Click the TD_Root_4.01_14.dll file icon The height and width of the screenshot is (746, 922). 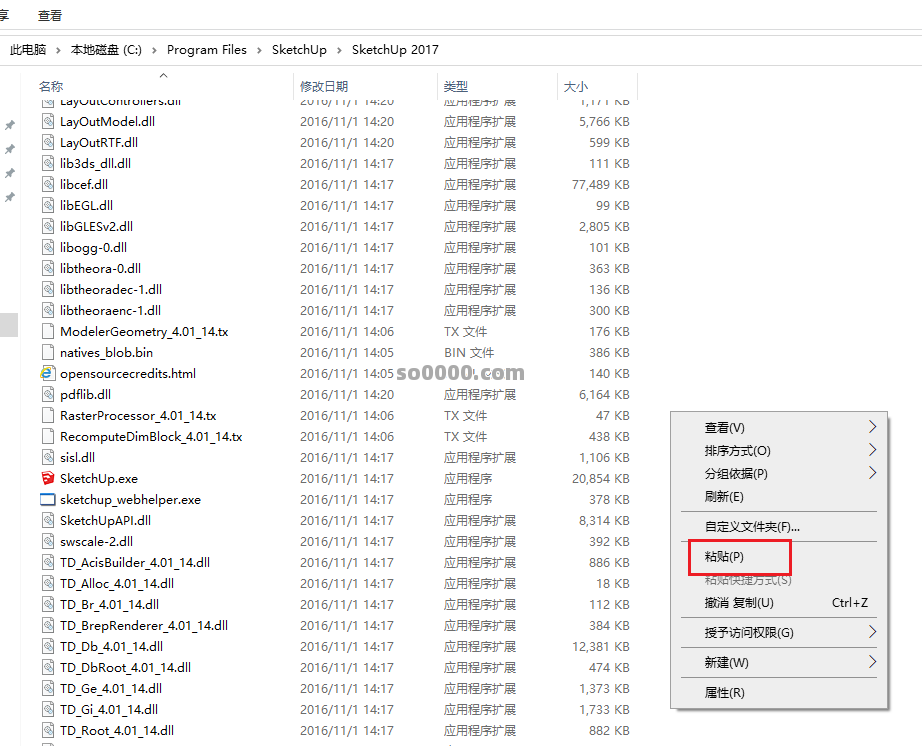point(48,731)
